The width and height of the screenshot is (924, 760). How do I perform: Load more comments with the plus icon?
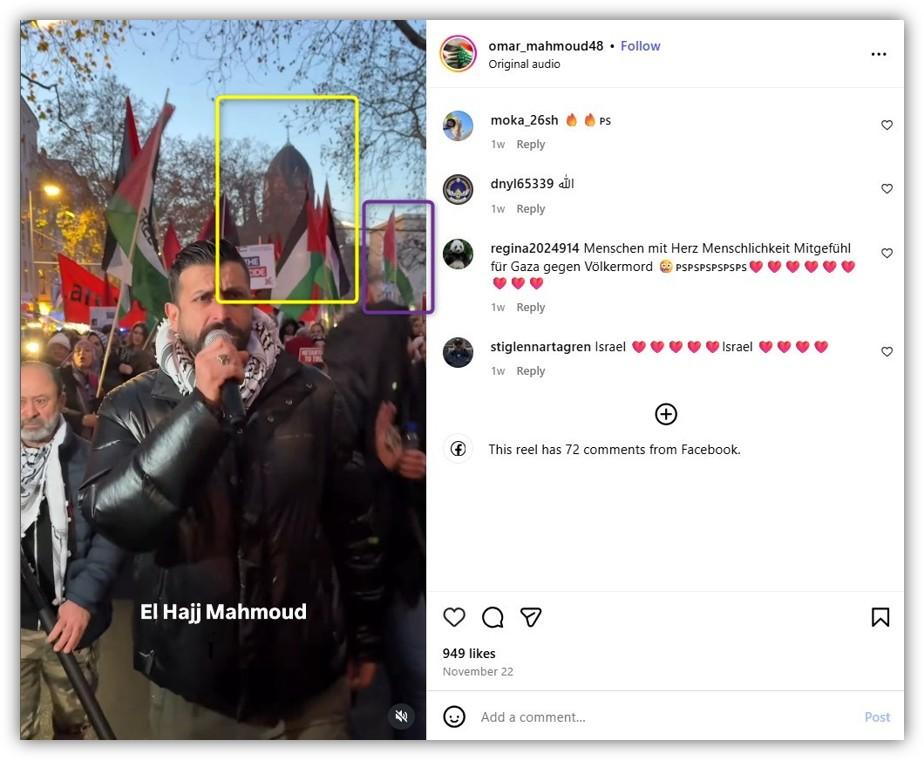click(666, 414)
